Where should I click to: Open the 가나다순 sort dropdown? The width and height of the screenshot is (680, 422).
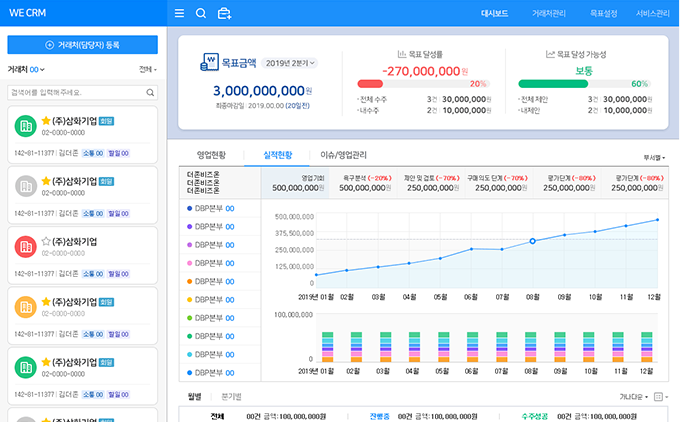pyautogui.click(x=634, y=397)
